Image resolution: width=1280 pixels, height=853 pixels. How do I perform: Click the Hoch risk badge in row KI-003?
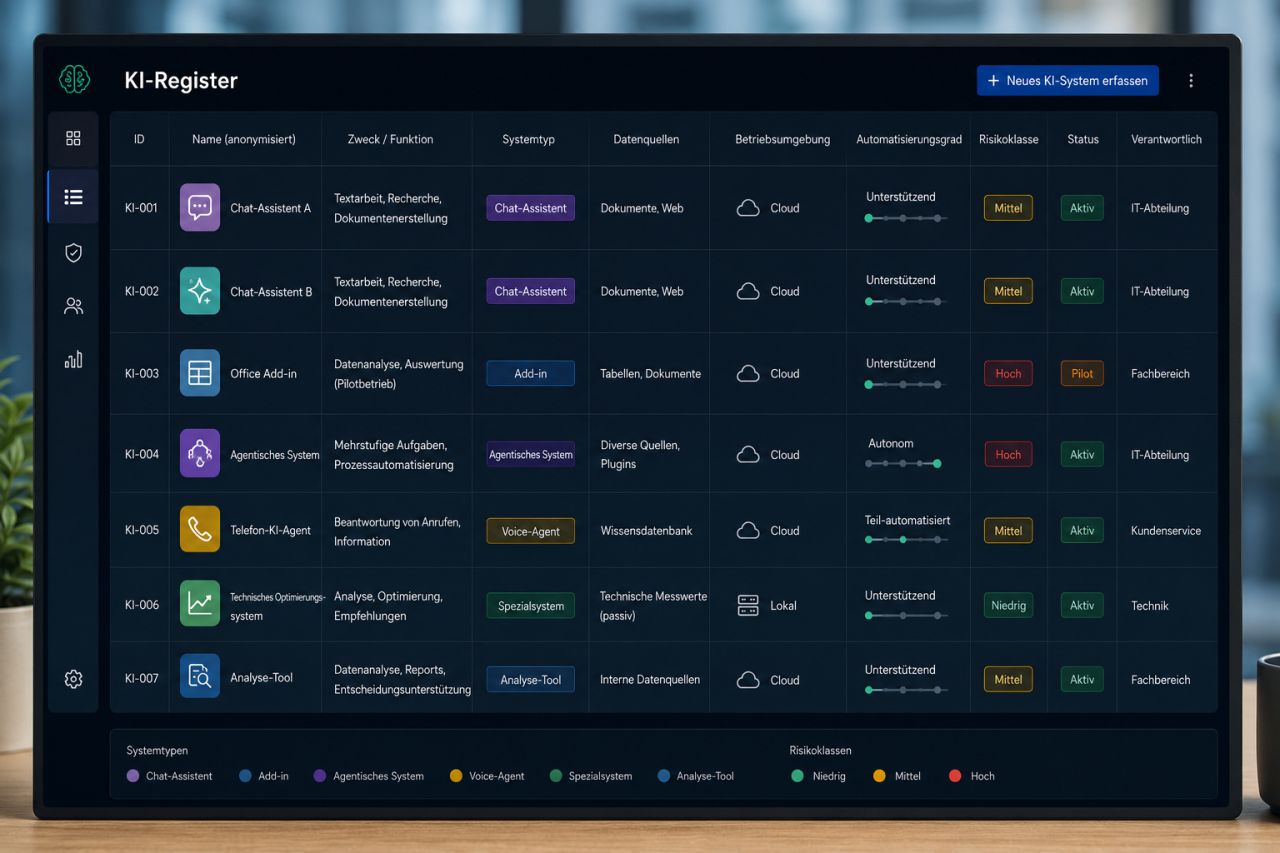tap(1008, 373)
